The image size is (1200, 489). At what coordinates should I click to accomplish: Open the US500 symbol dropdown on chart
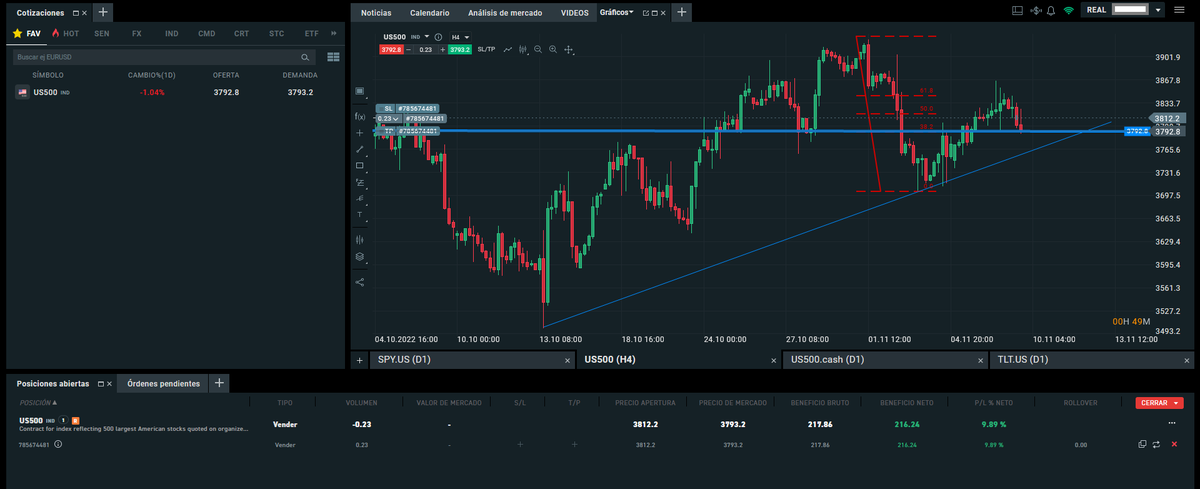coord(427,37)
